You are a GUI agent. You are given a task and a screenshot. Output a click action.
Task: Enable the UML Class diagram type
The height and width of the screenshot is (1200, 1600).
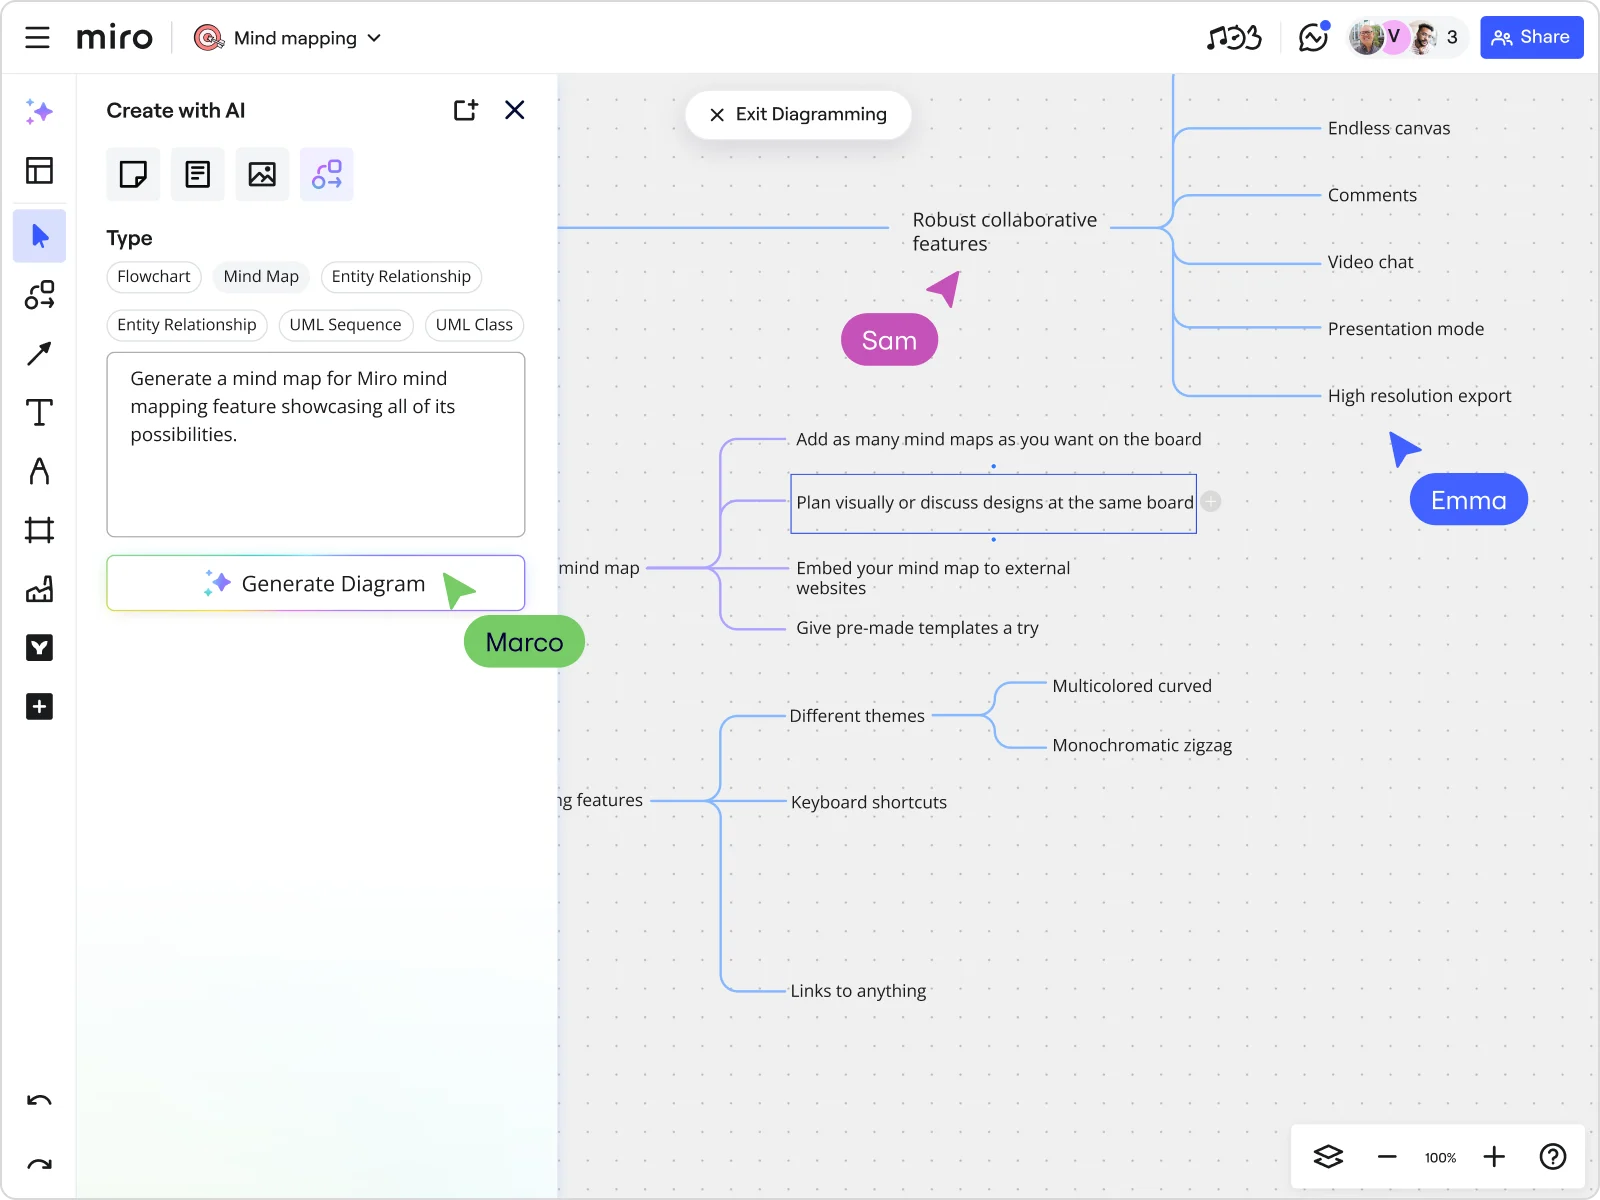pyautogui.click(x=474, y=325)
